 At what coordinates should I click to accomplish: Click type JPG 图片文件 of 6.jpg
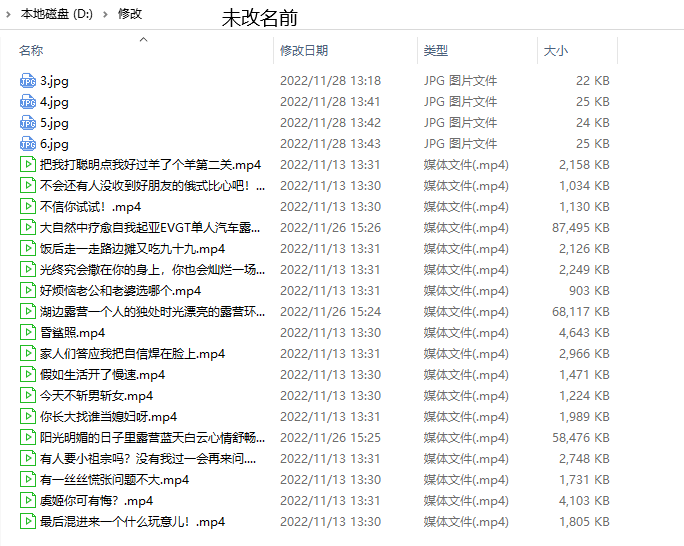coord(460,143)
